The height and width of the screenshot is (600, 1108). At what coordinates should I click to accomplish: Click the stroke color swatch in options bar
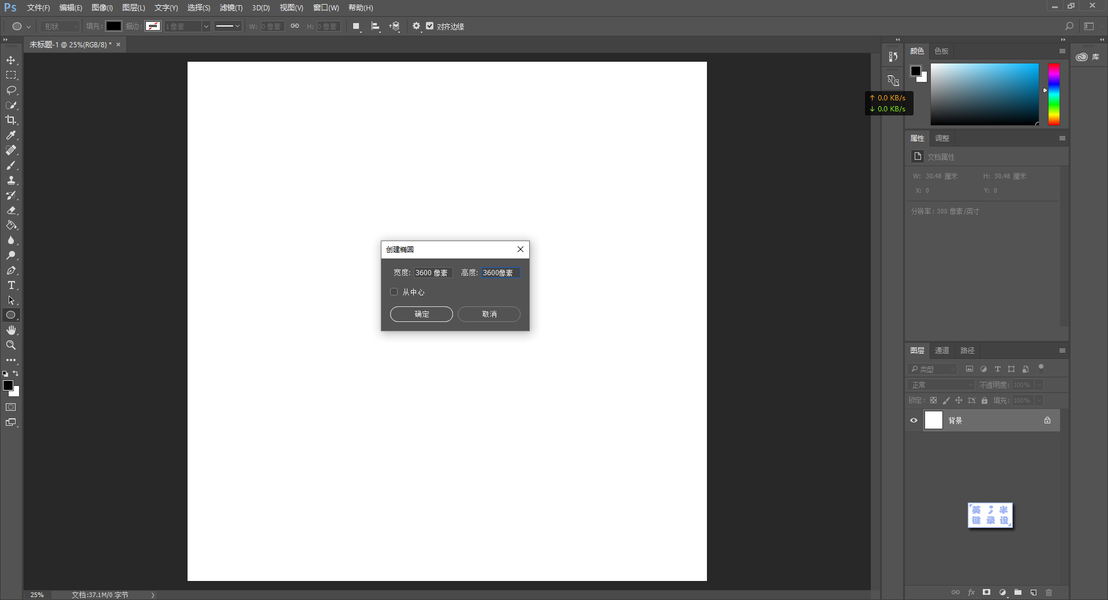tap(153, 26)
